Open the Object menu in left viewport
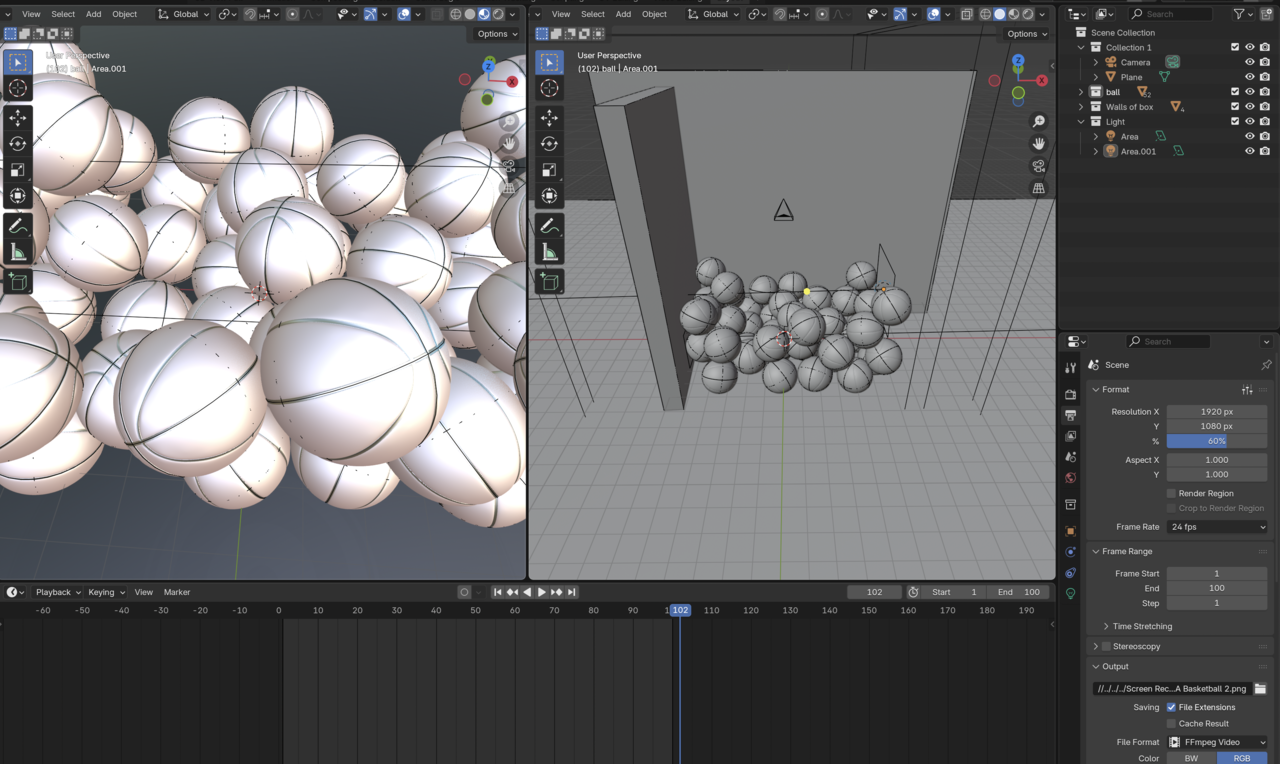Image resolution: width=1280 pixels, height=764 pixels. click(125, 14)
